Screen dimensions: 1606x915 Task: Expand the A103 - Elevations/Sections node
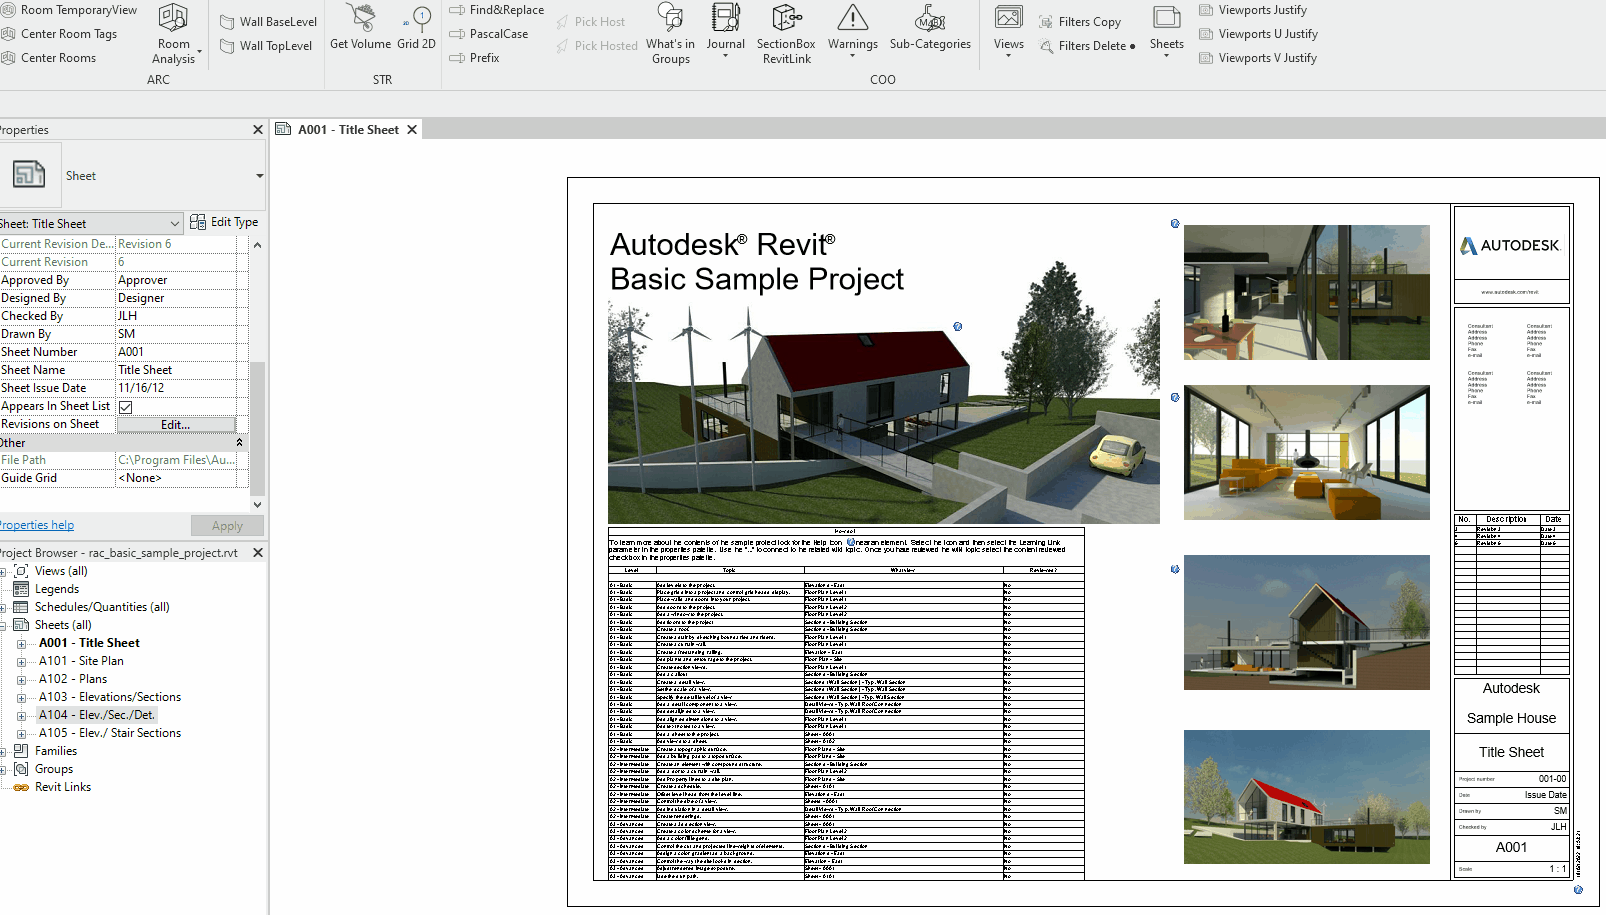[21, 698]
